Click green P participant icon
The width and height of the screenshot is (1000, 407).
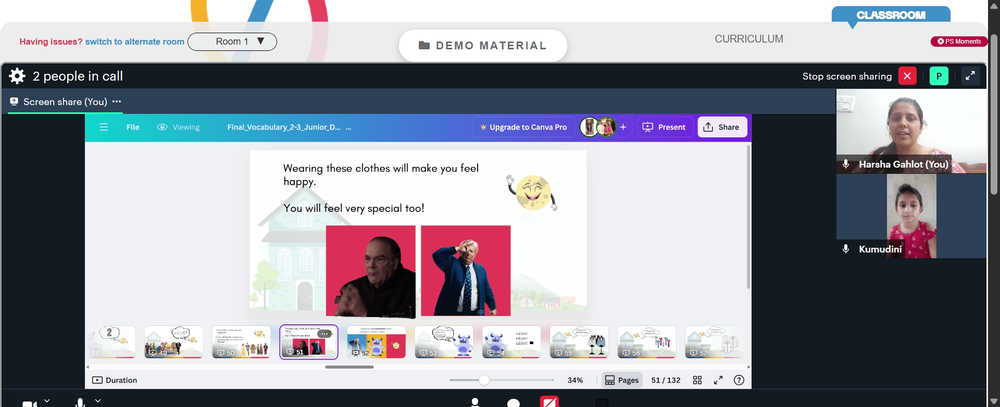[x=939, y=76]
